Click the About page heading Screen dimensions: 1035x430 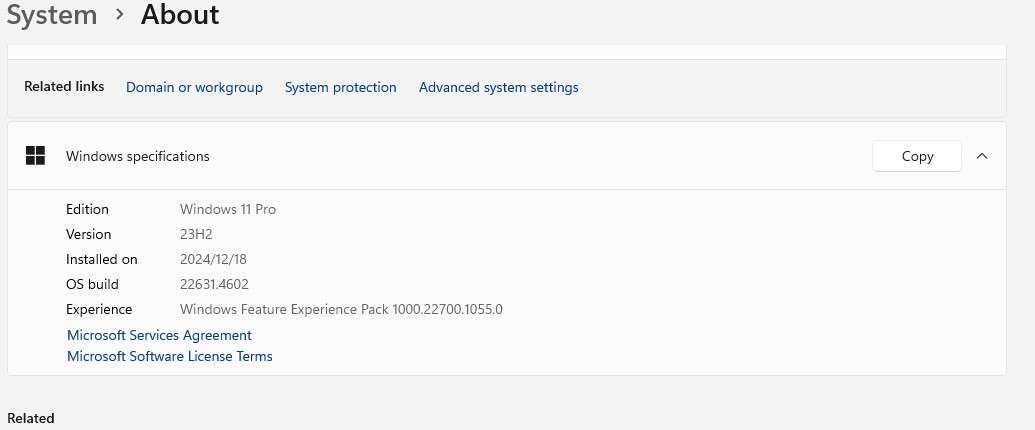(180, 15)
